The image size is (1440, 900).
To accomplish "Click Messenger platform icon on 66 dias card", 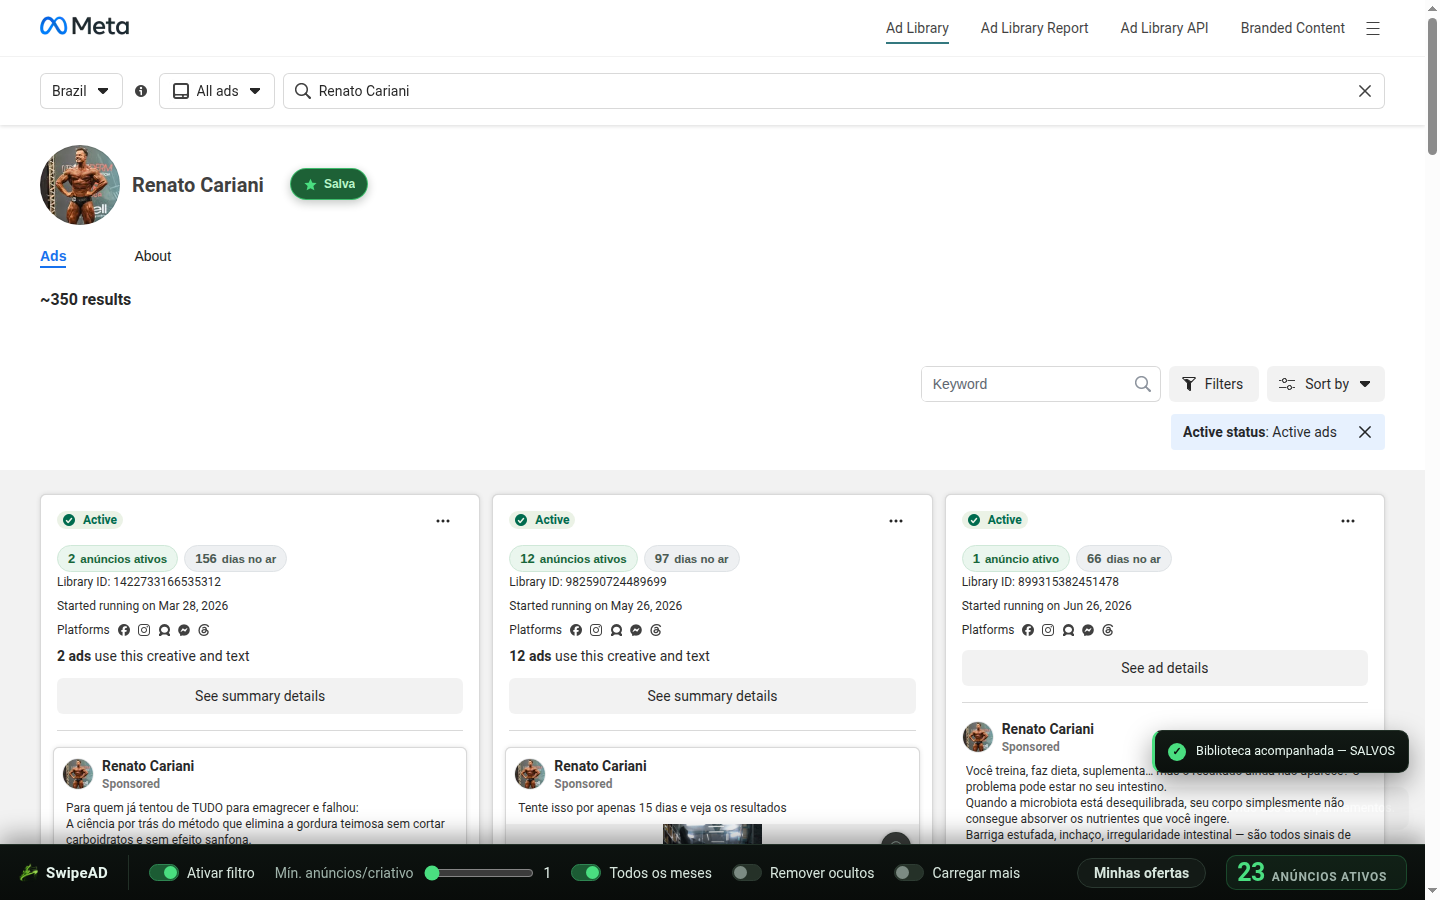I will pos(1088,630).
